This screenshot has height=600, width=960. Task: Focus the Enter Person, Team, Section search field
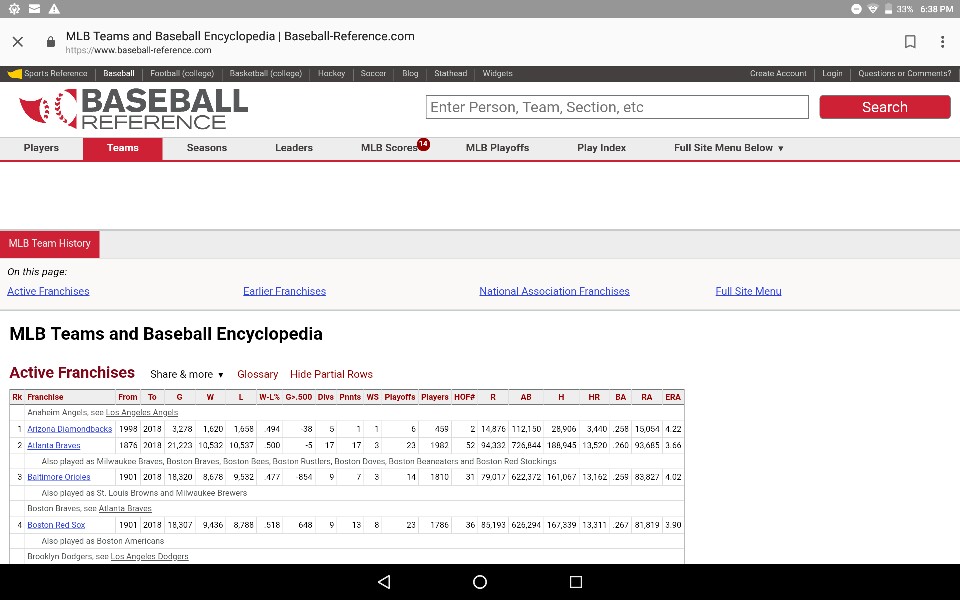point(617,107)
